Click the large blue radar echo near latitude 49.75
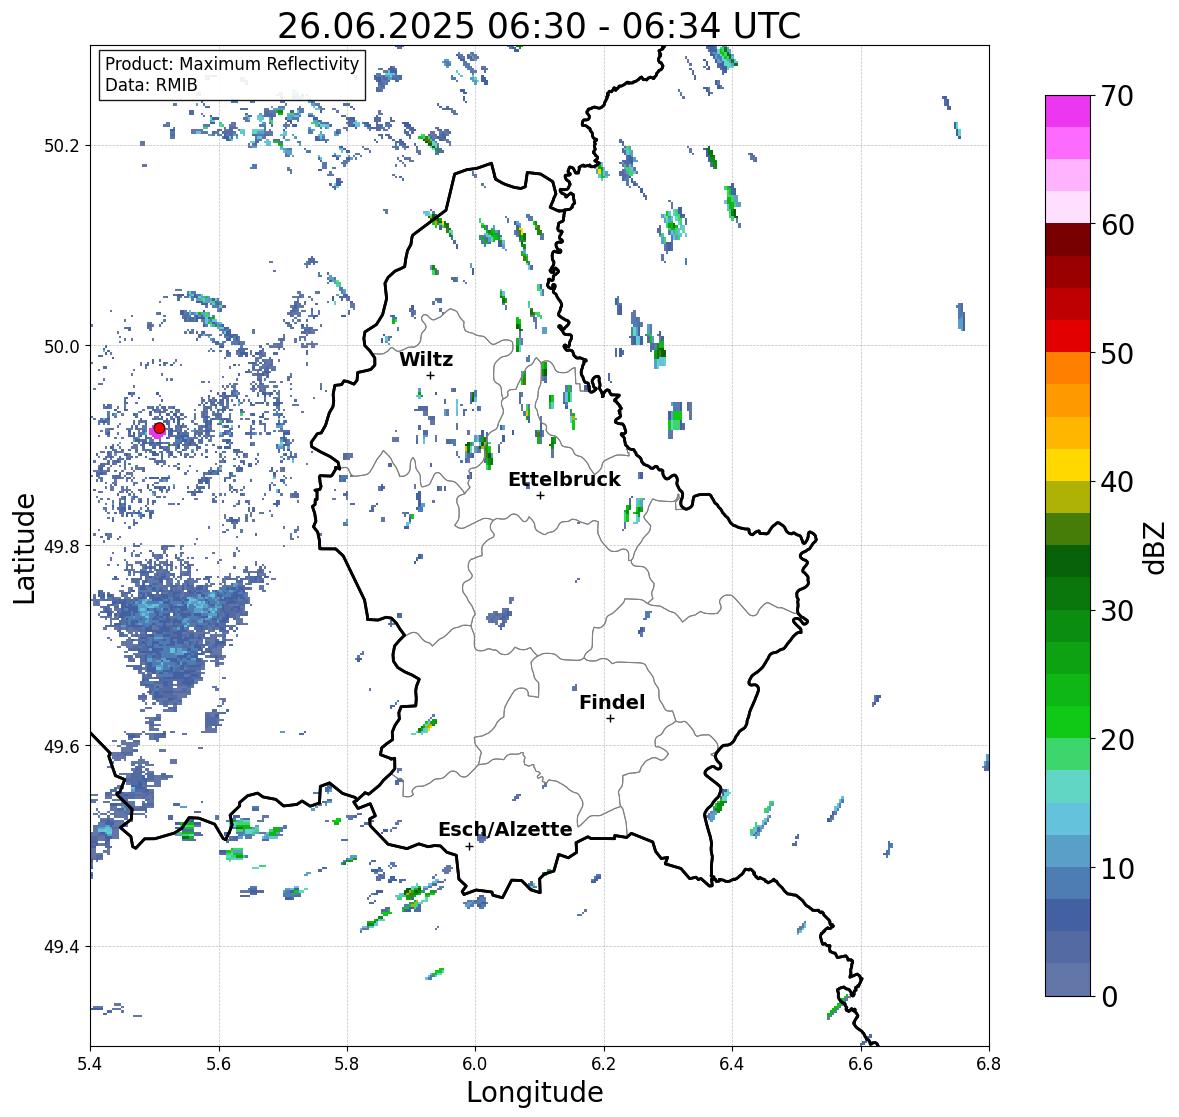 pos(177,628)
